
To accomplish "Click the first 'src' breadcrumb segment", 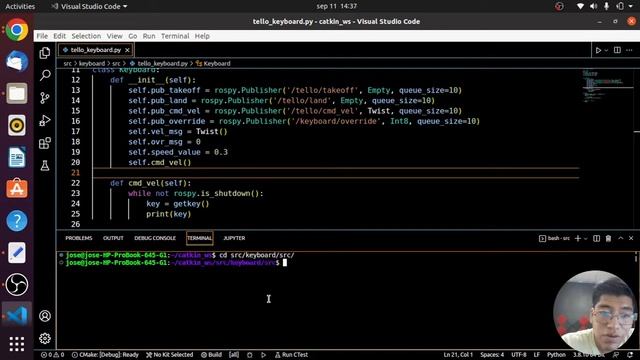I will click(67, 64).
